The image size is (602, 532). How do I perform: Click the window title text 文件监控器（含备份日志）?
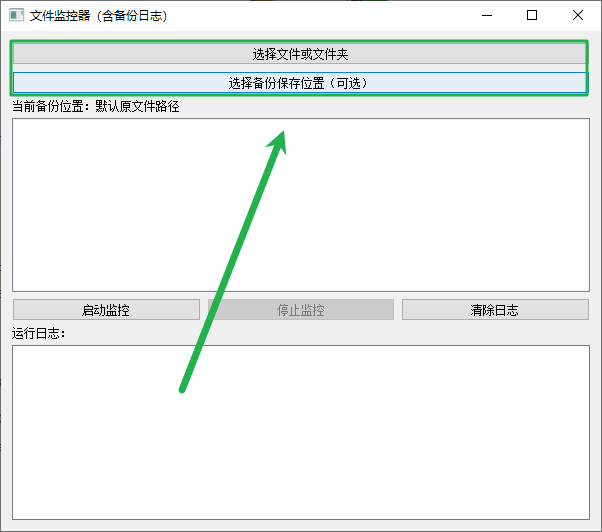coord(98,16)
